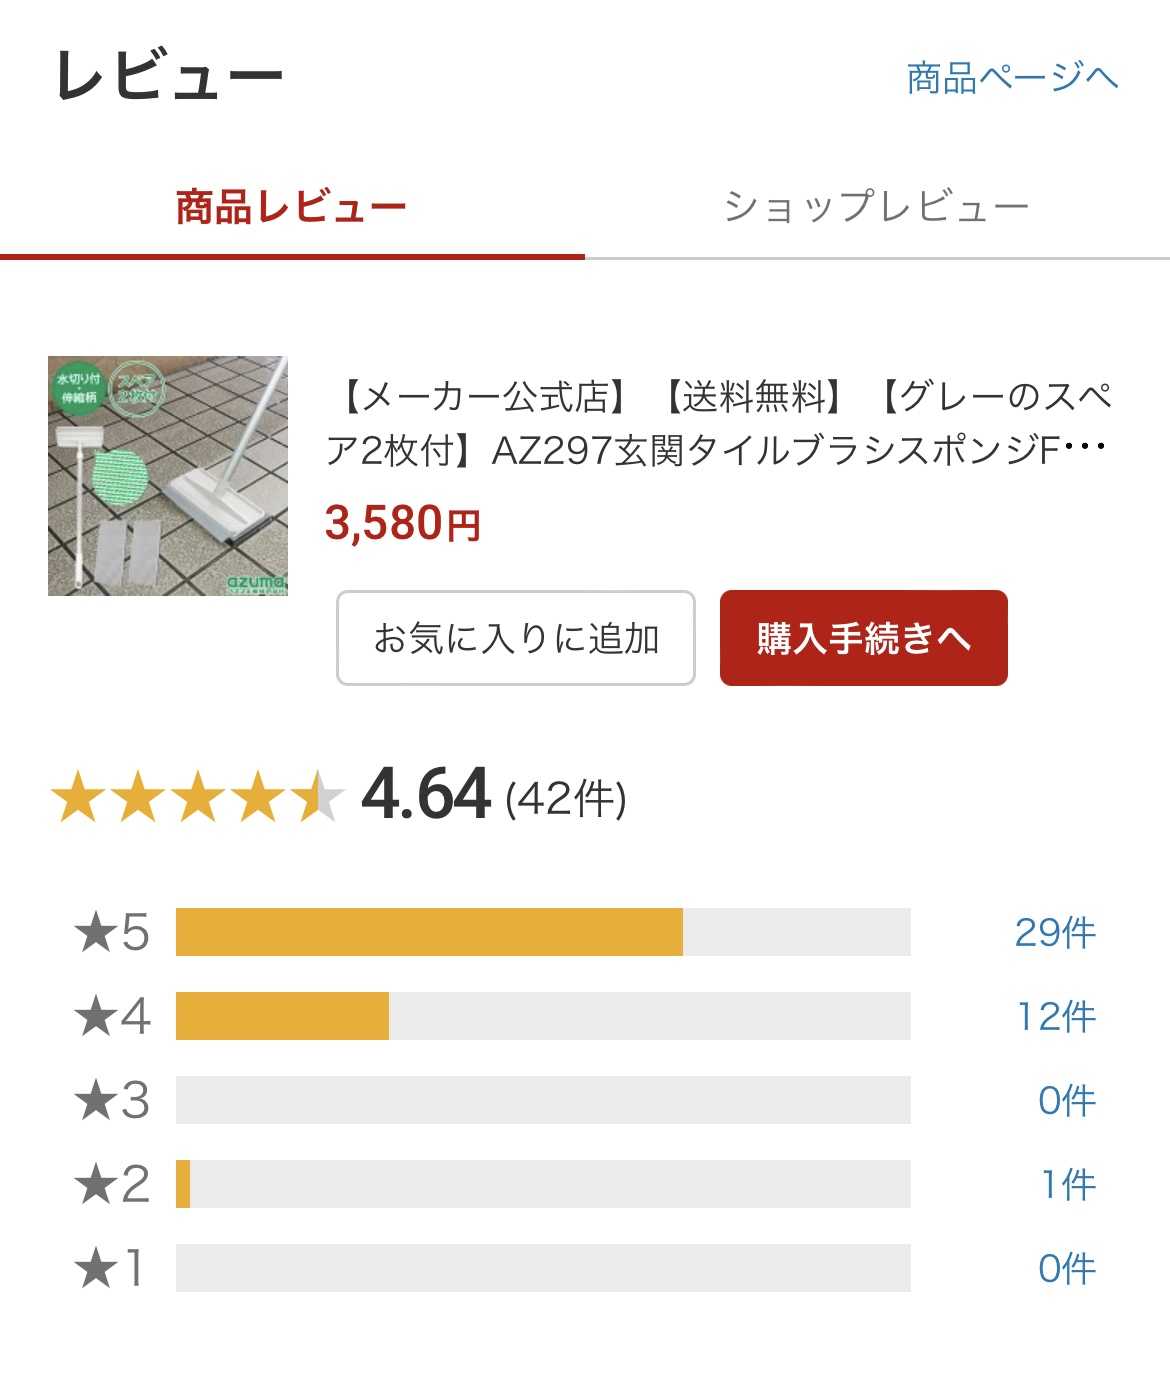
Task: Switch to the 商品レビュー tab
Action: click(x=291, y=208)
